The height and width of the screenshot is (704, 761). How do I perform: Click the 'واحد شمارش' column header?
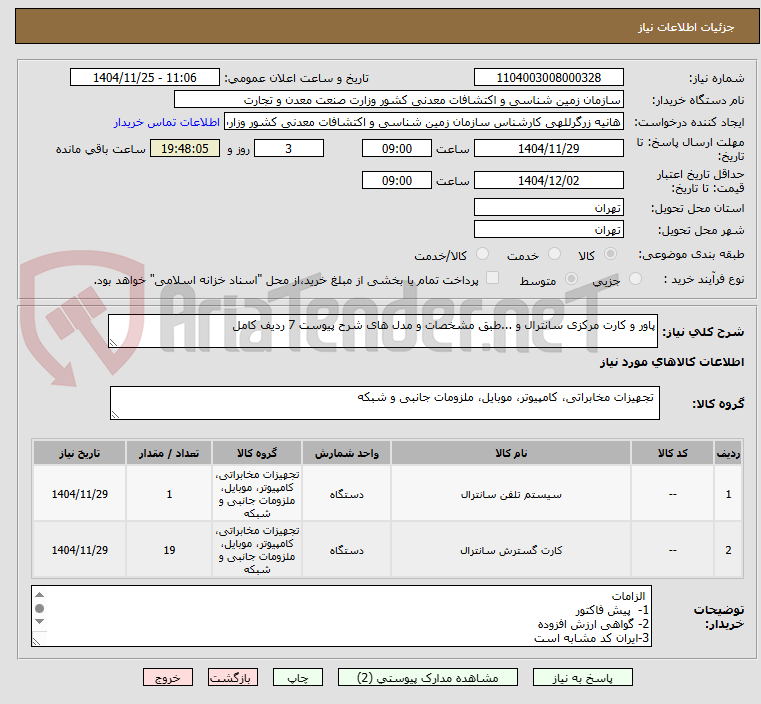click(x=346, y=453)
